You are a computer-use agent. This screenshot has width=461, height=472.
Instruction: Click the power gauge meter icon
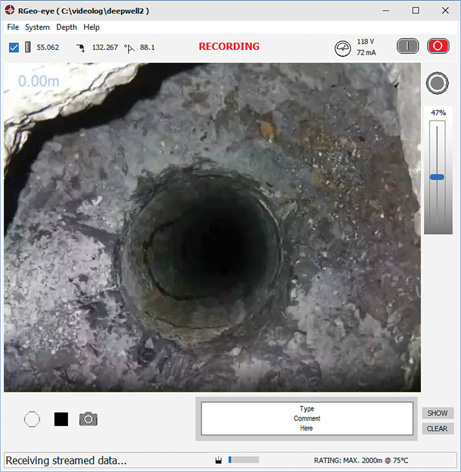point(342,49)
